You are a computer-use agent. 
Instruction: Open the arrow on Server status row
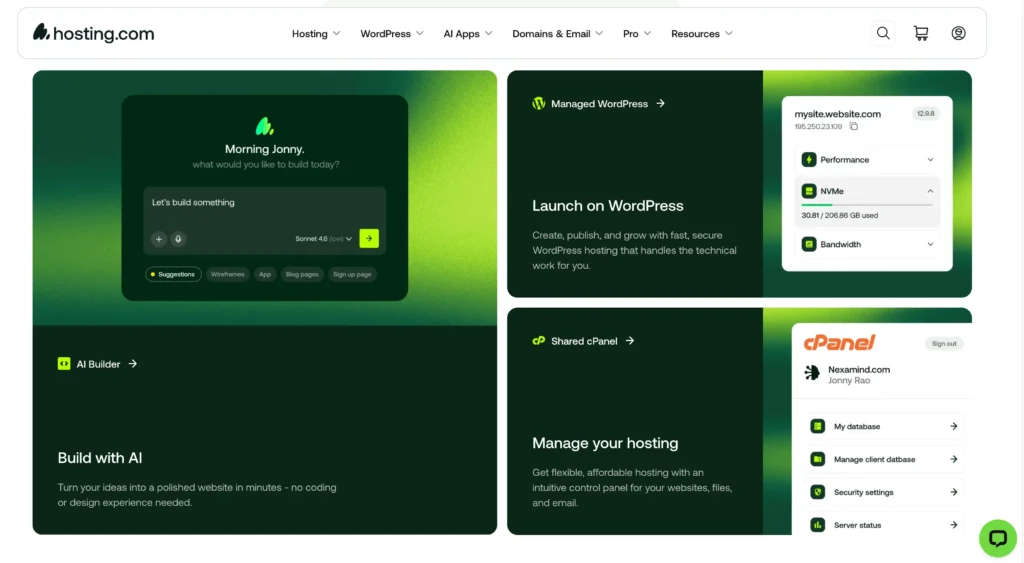point(953,524)
